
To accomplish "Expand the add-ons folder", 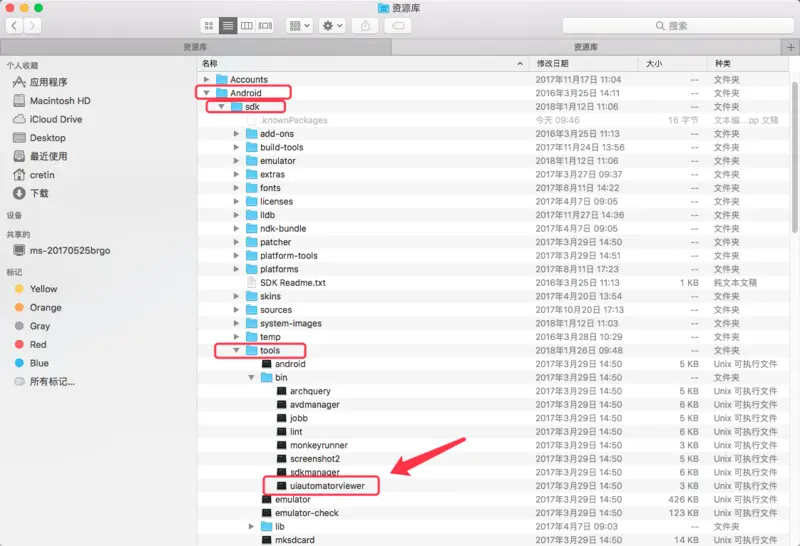I will pos(236,134).
